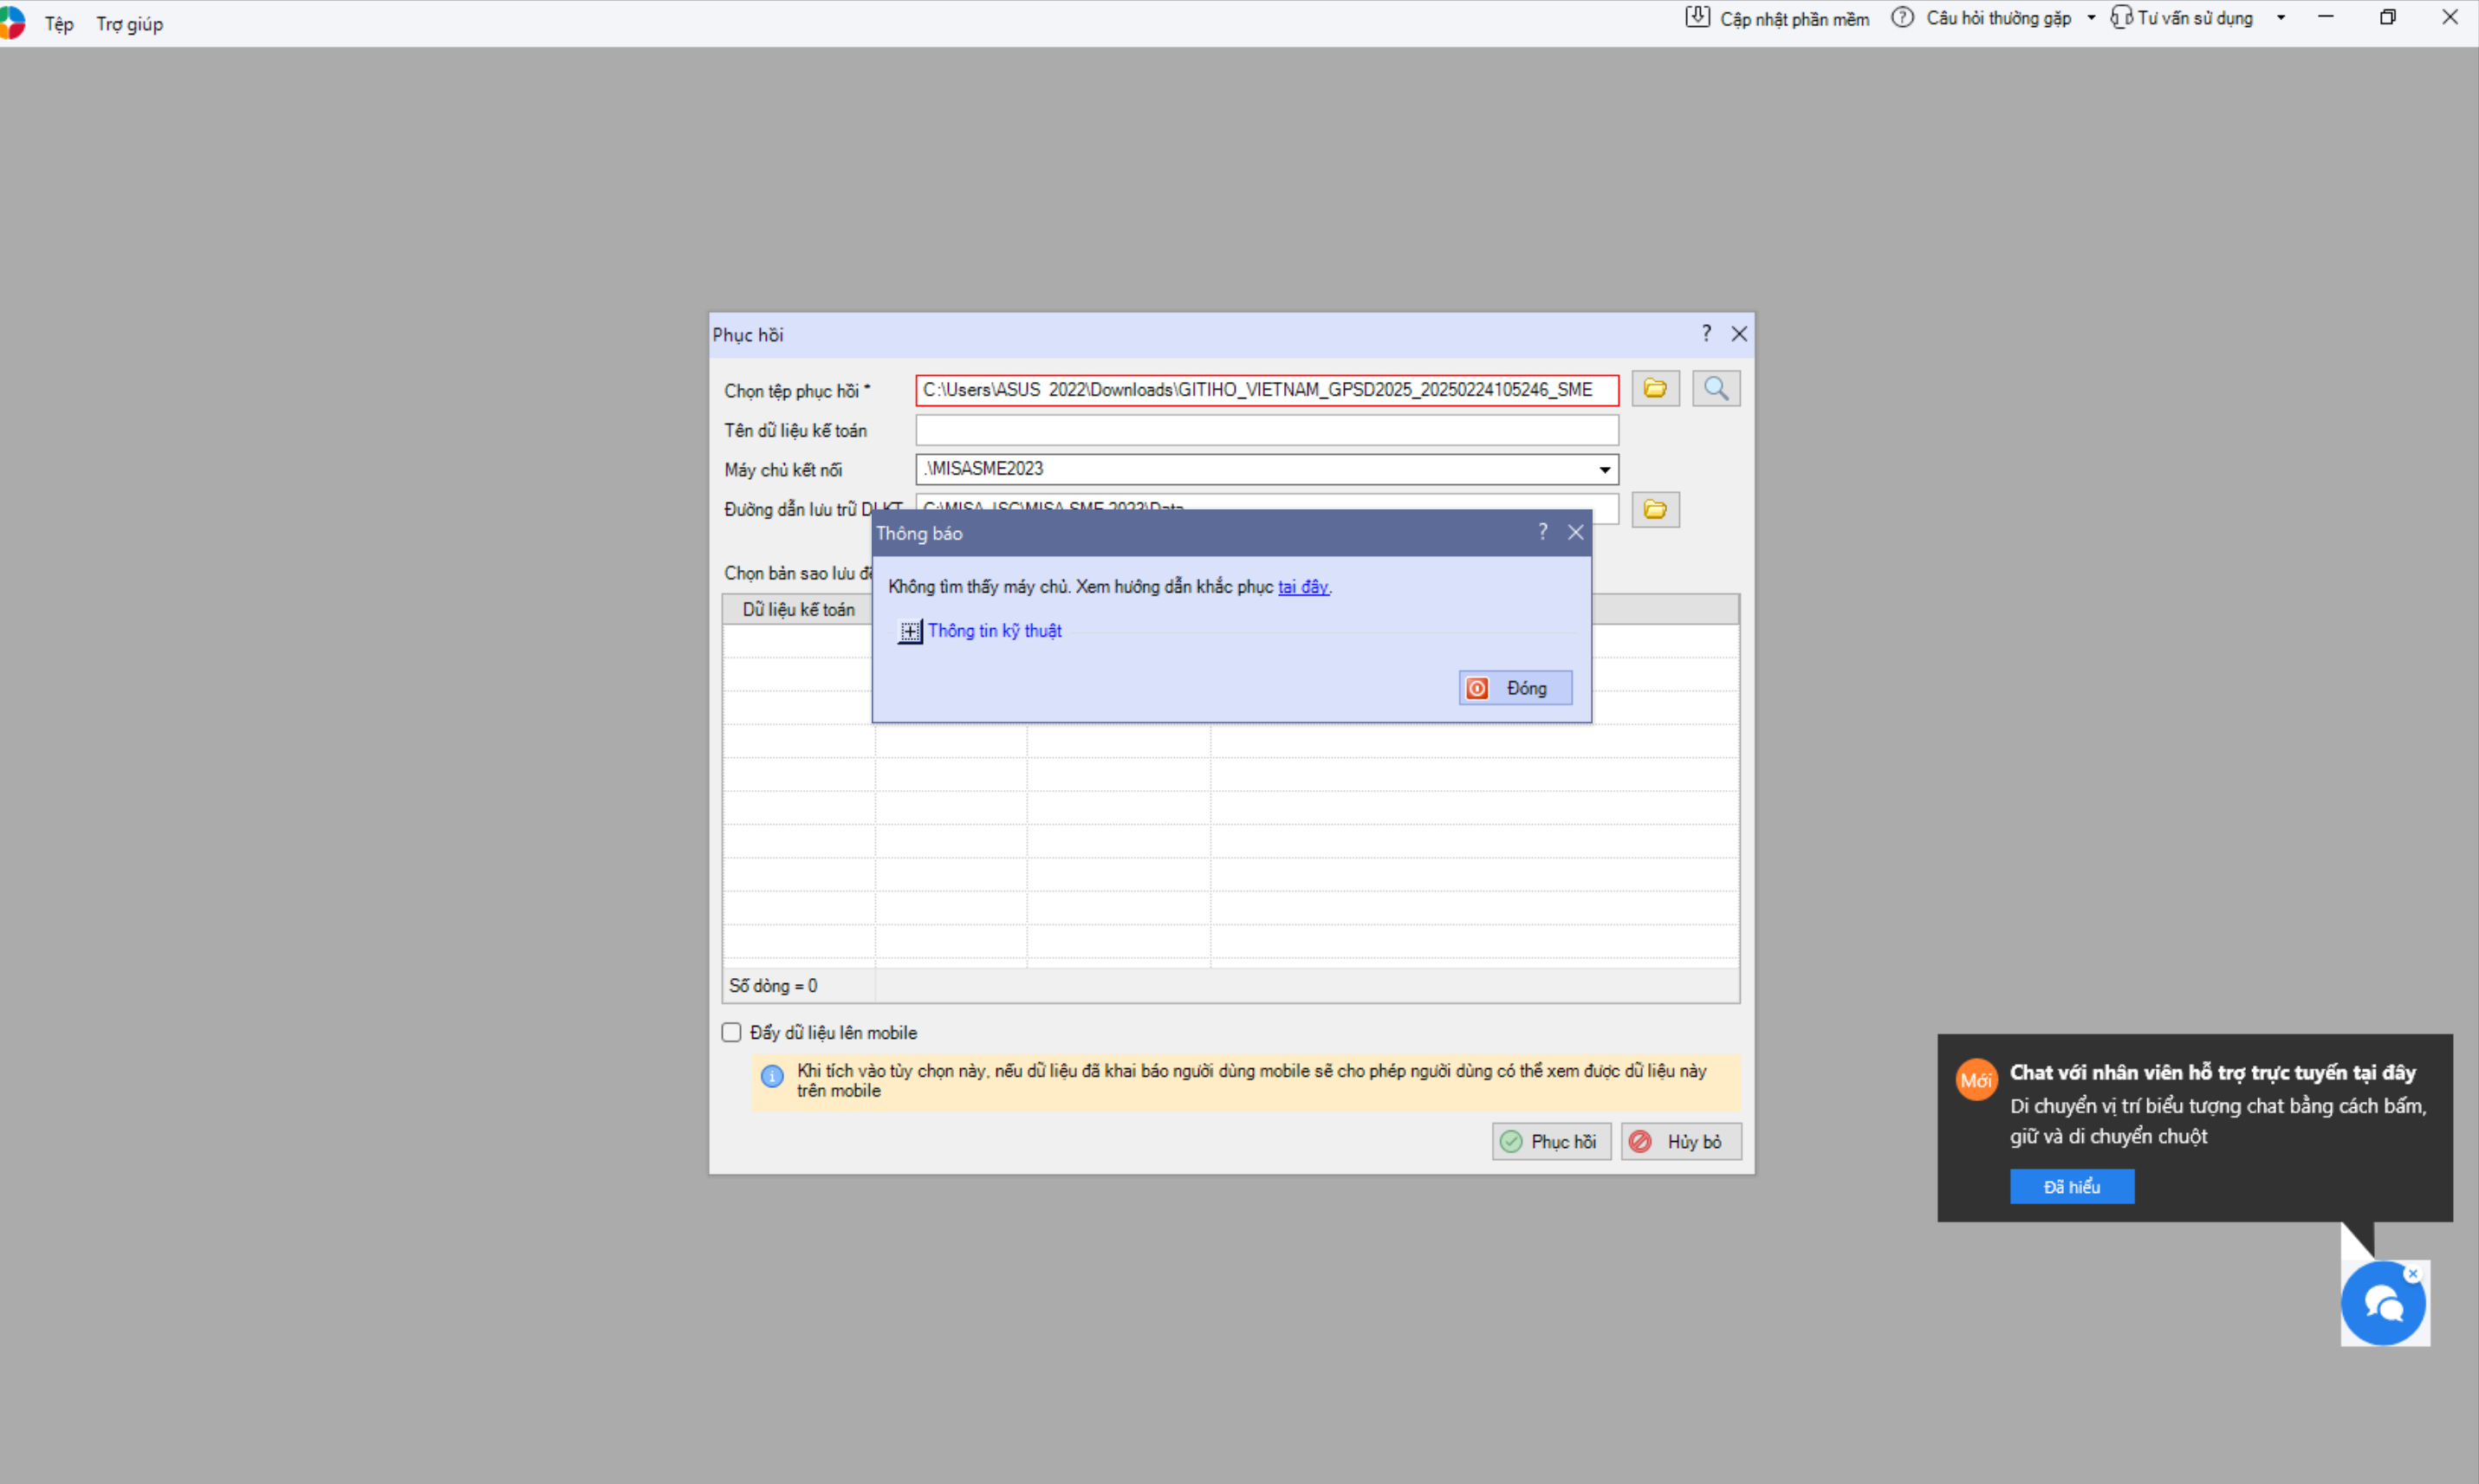Click browse folder icon for restore file

pos(1655,388)
